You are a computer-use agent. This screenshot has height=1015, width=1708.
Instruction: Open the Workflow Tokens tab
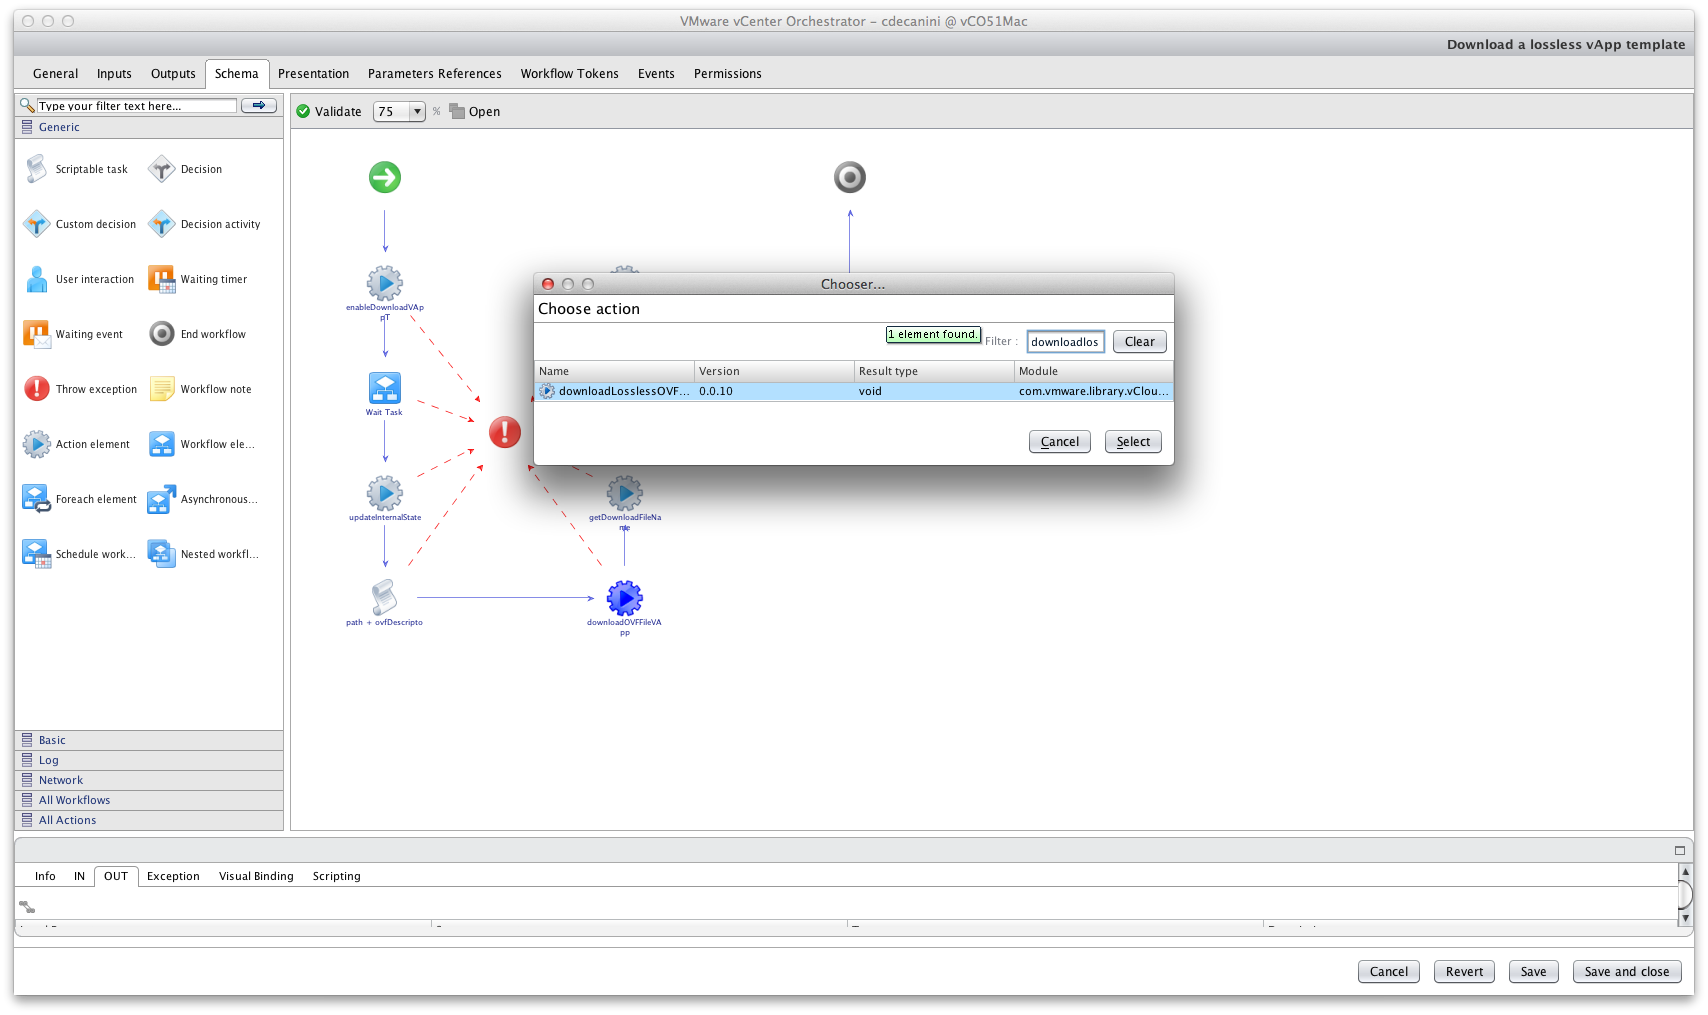coord(569,74)
